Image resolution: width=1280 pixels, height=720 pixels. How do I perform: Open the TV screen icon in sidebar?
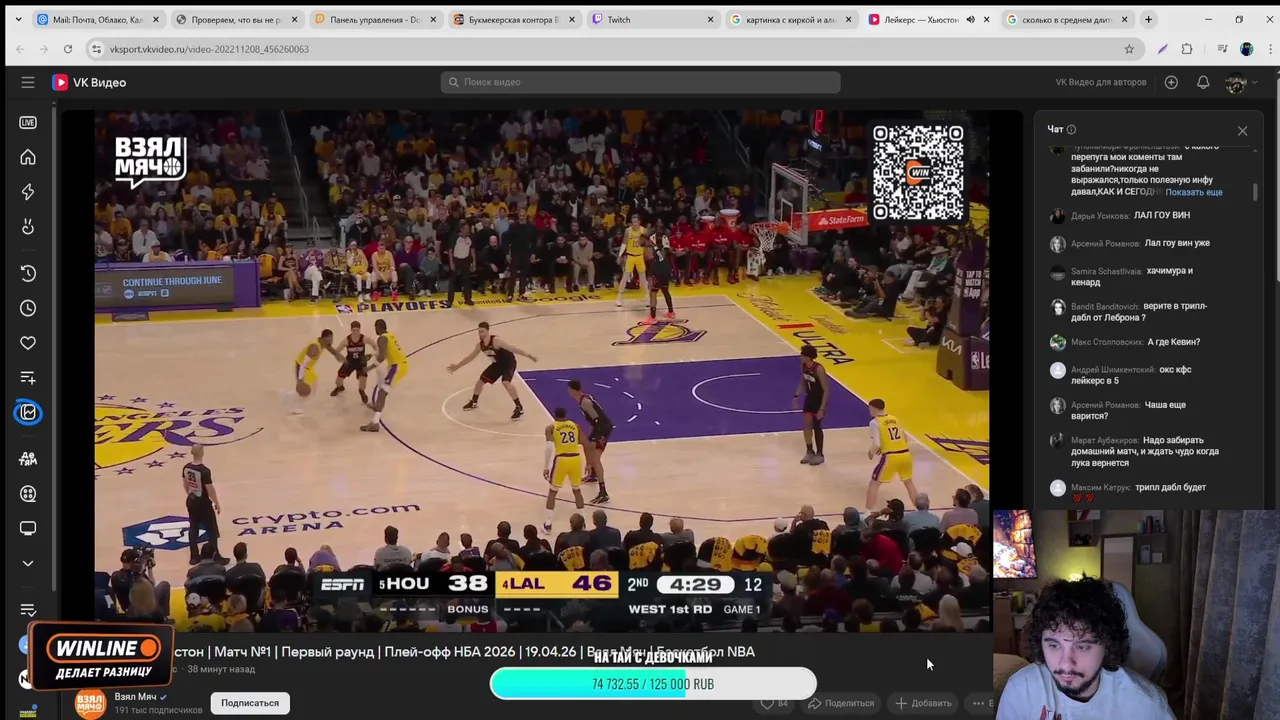[x=28, y=528]
